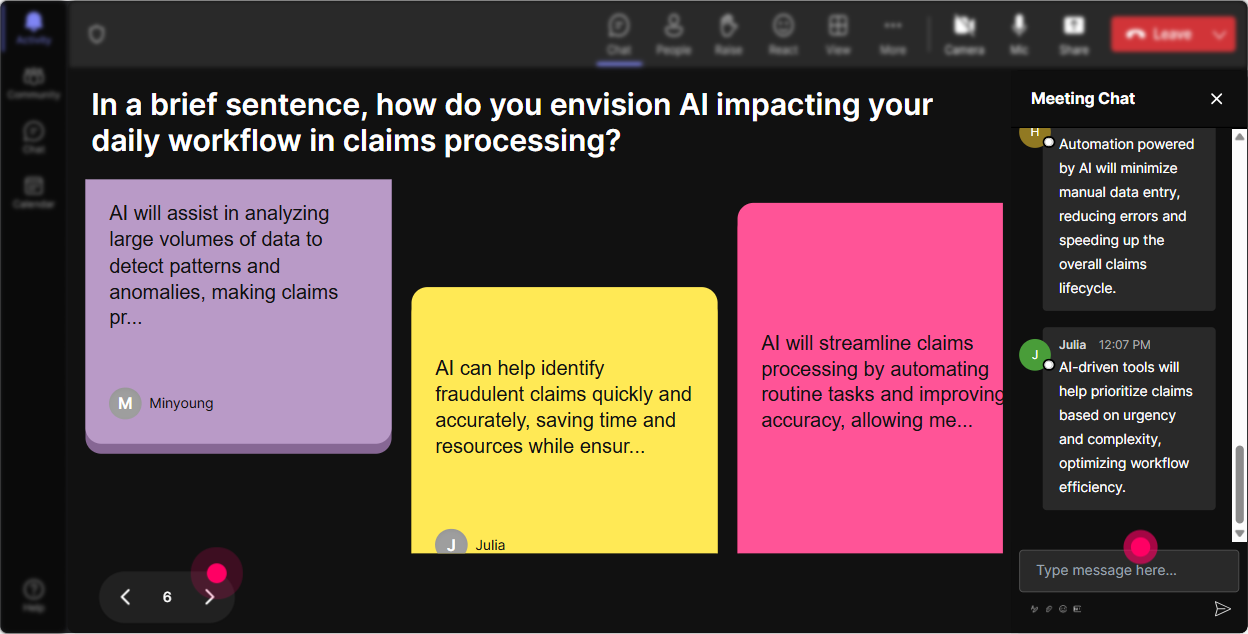
Task: Open the More options menu
Action: [893, 34]
